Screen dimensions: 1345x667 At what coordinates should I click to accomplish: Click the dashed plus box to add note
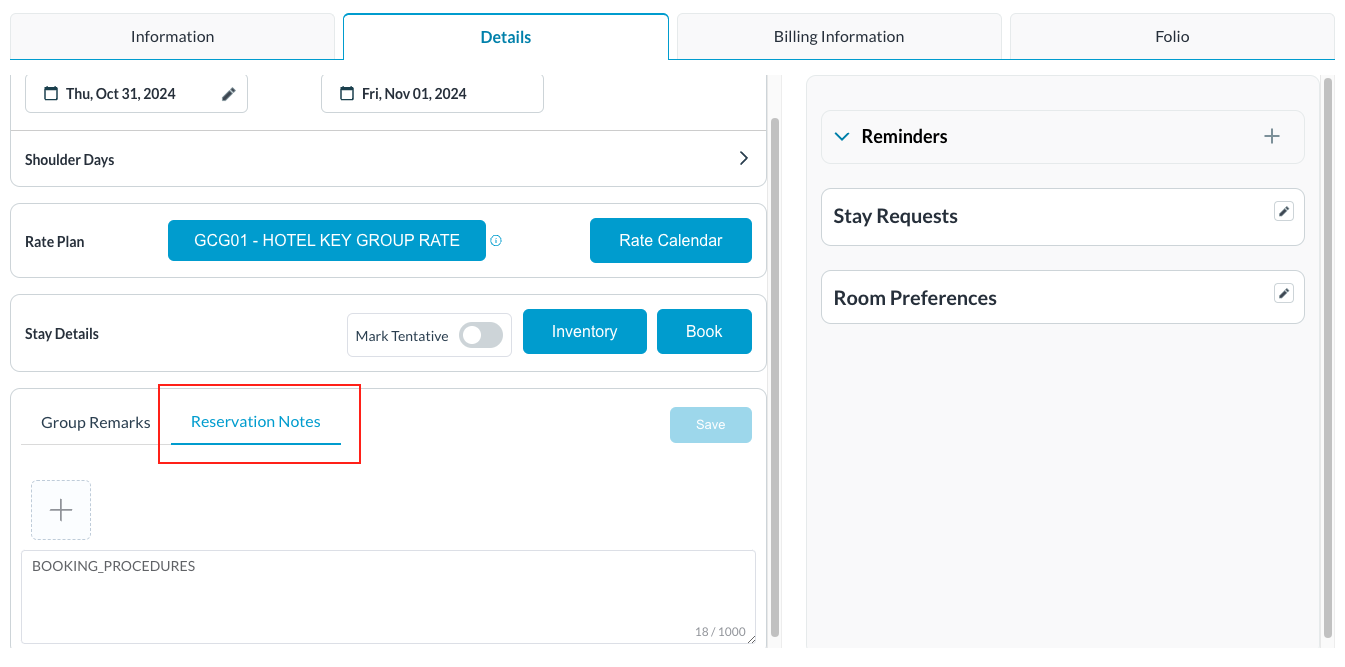(x=61, y=510)
